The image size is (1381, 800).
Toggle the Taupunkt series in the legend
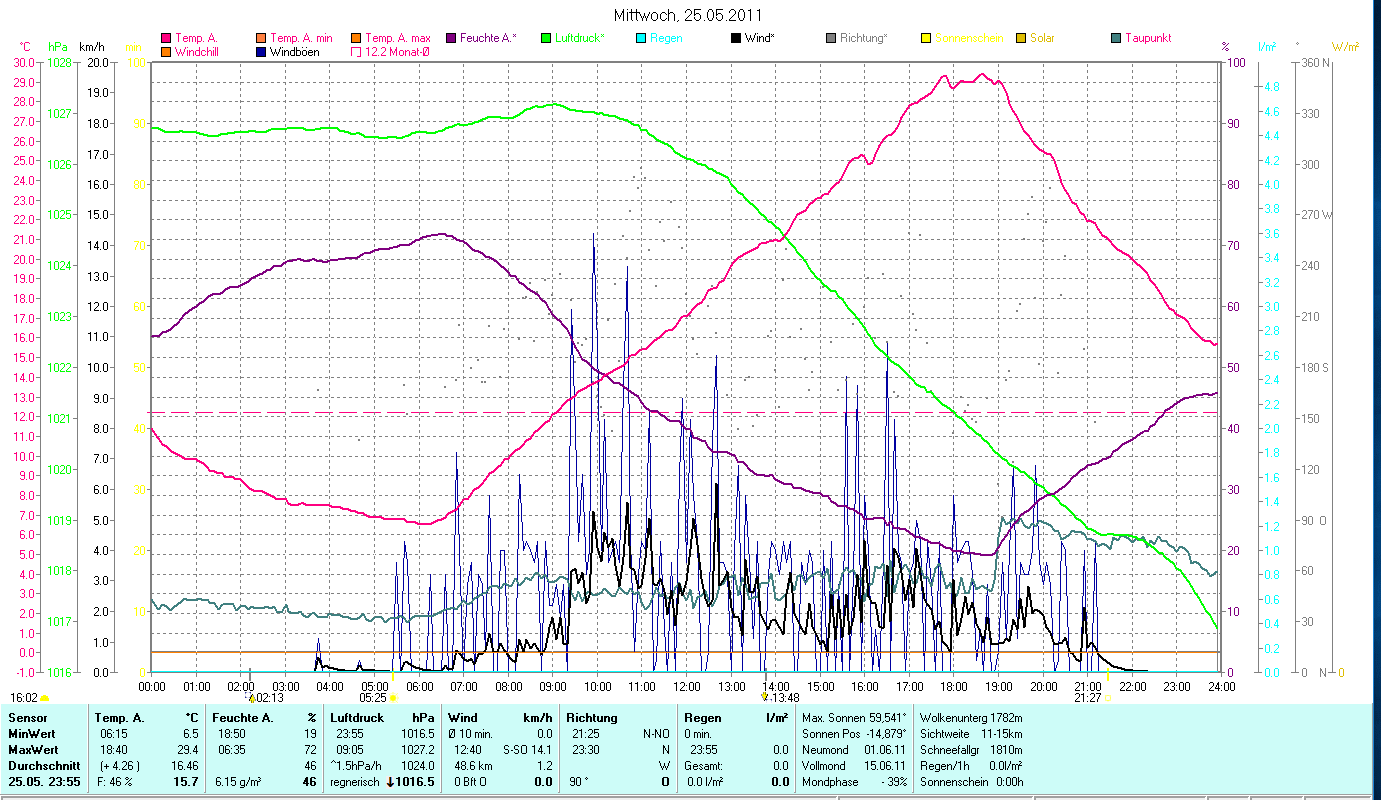[x=1116, y=38]
